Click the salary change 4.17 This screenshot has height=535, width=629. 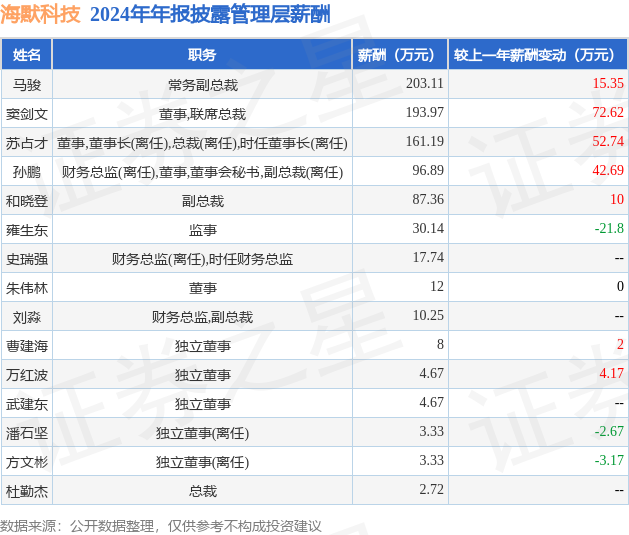[x=612, y=373]
